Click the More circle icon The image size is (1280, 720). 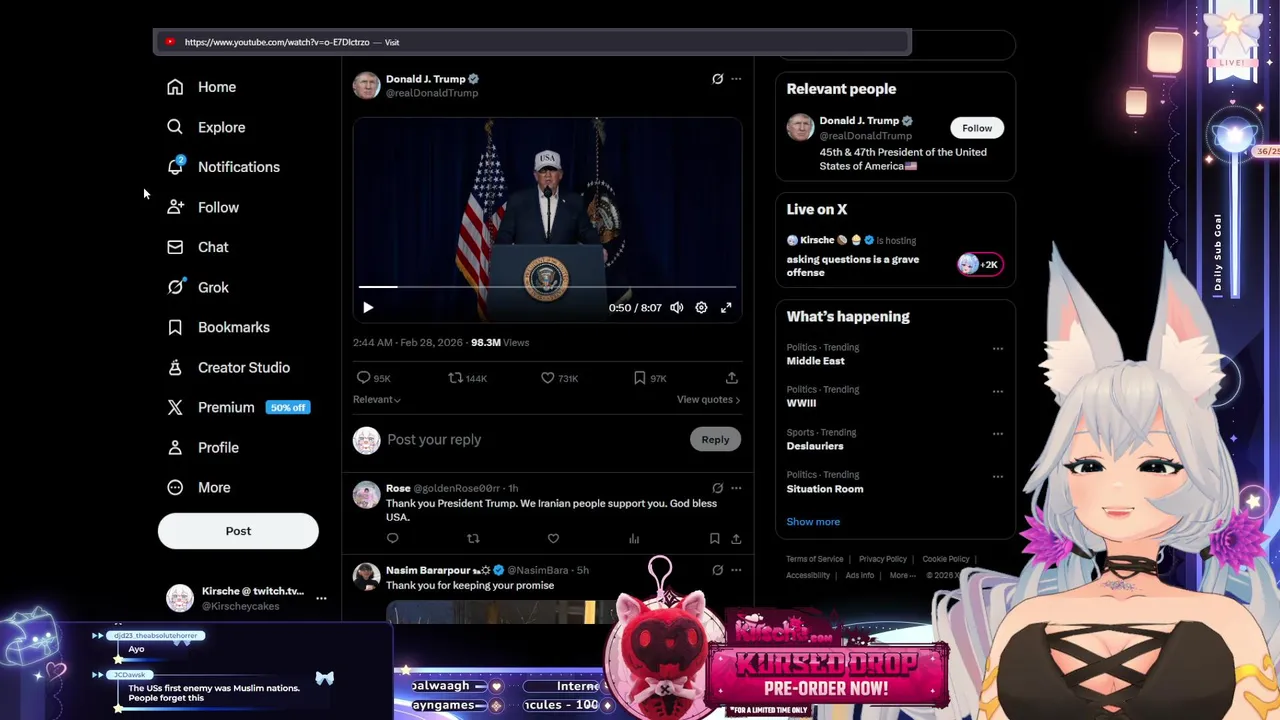tap(175, 487)
